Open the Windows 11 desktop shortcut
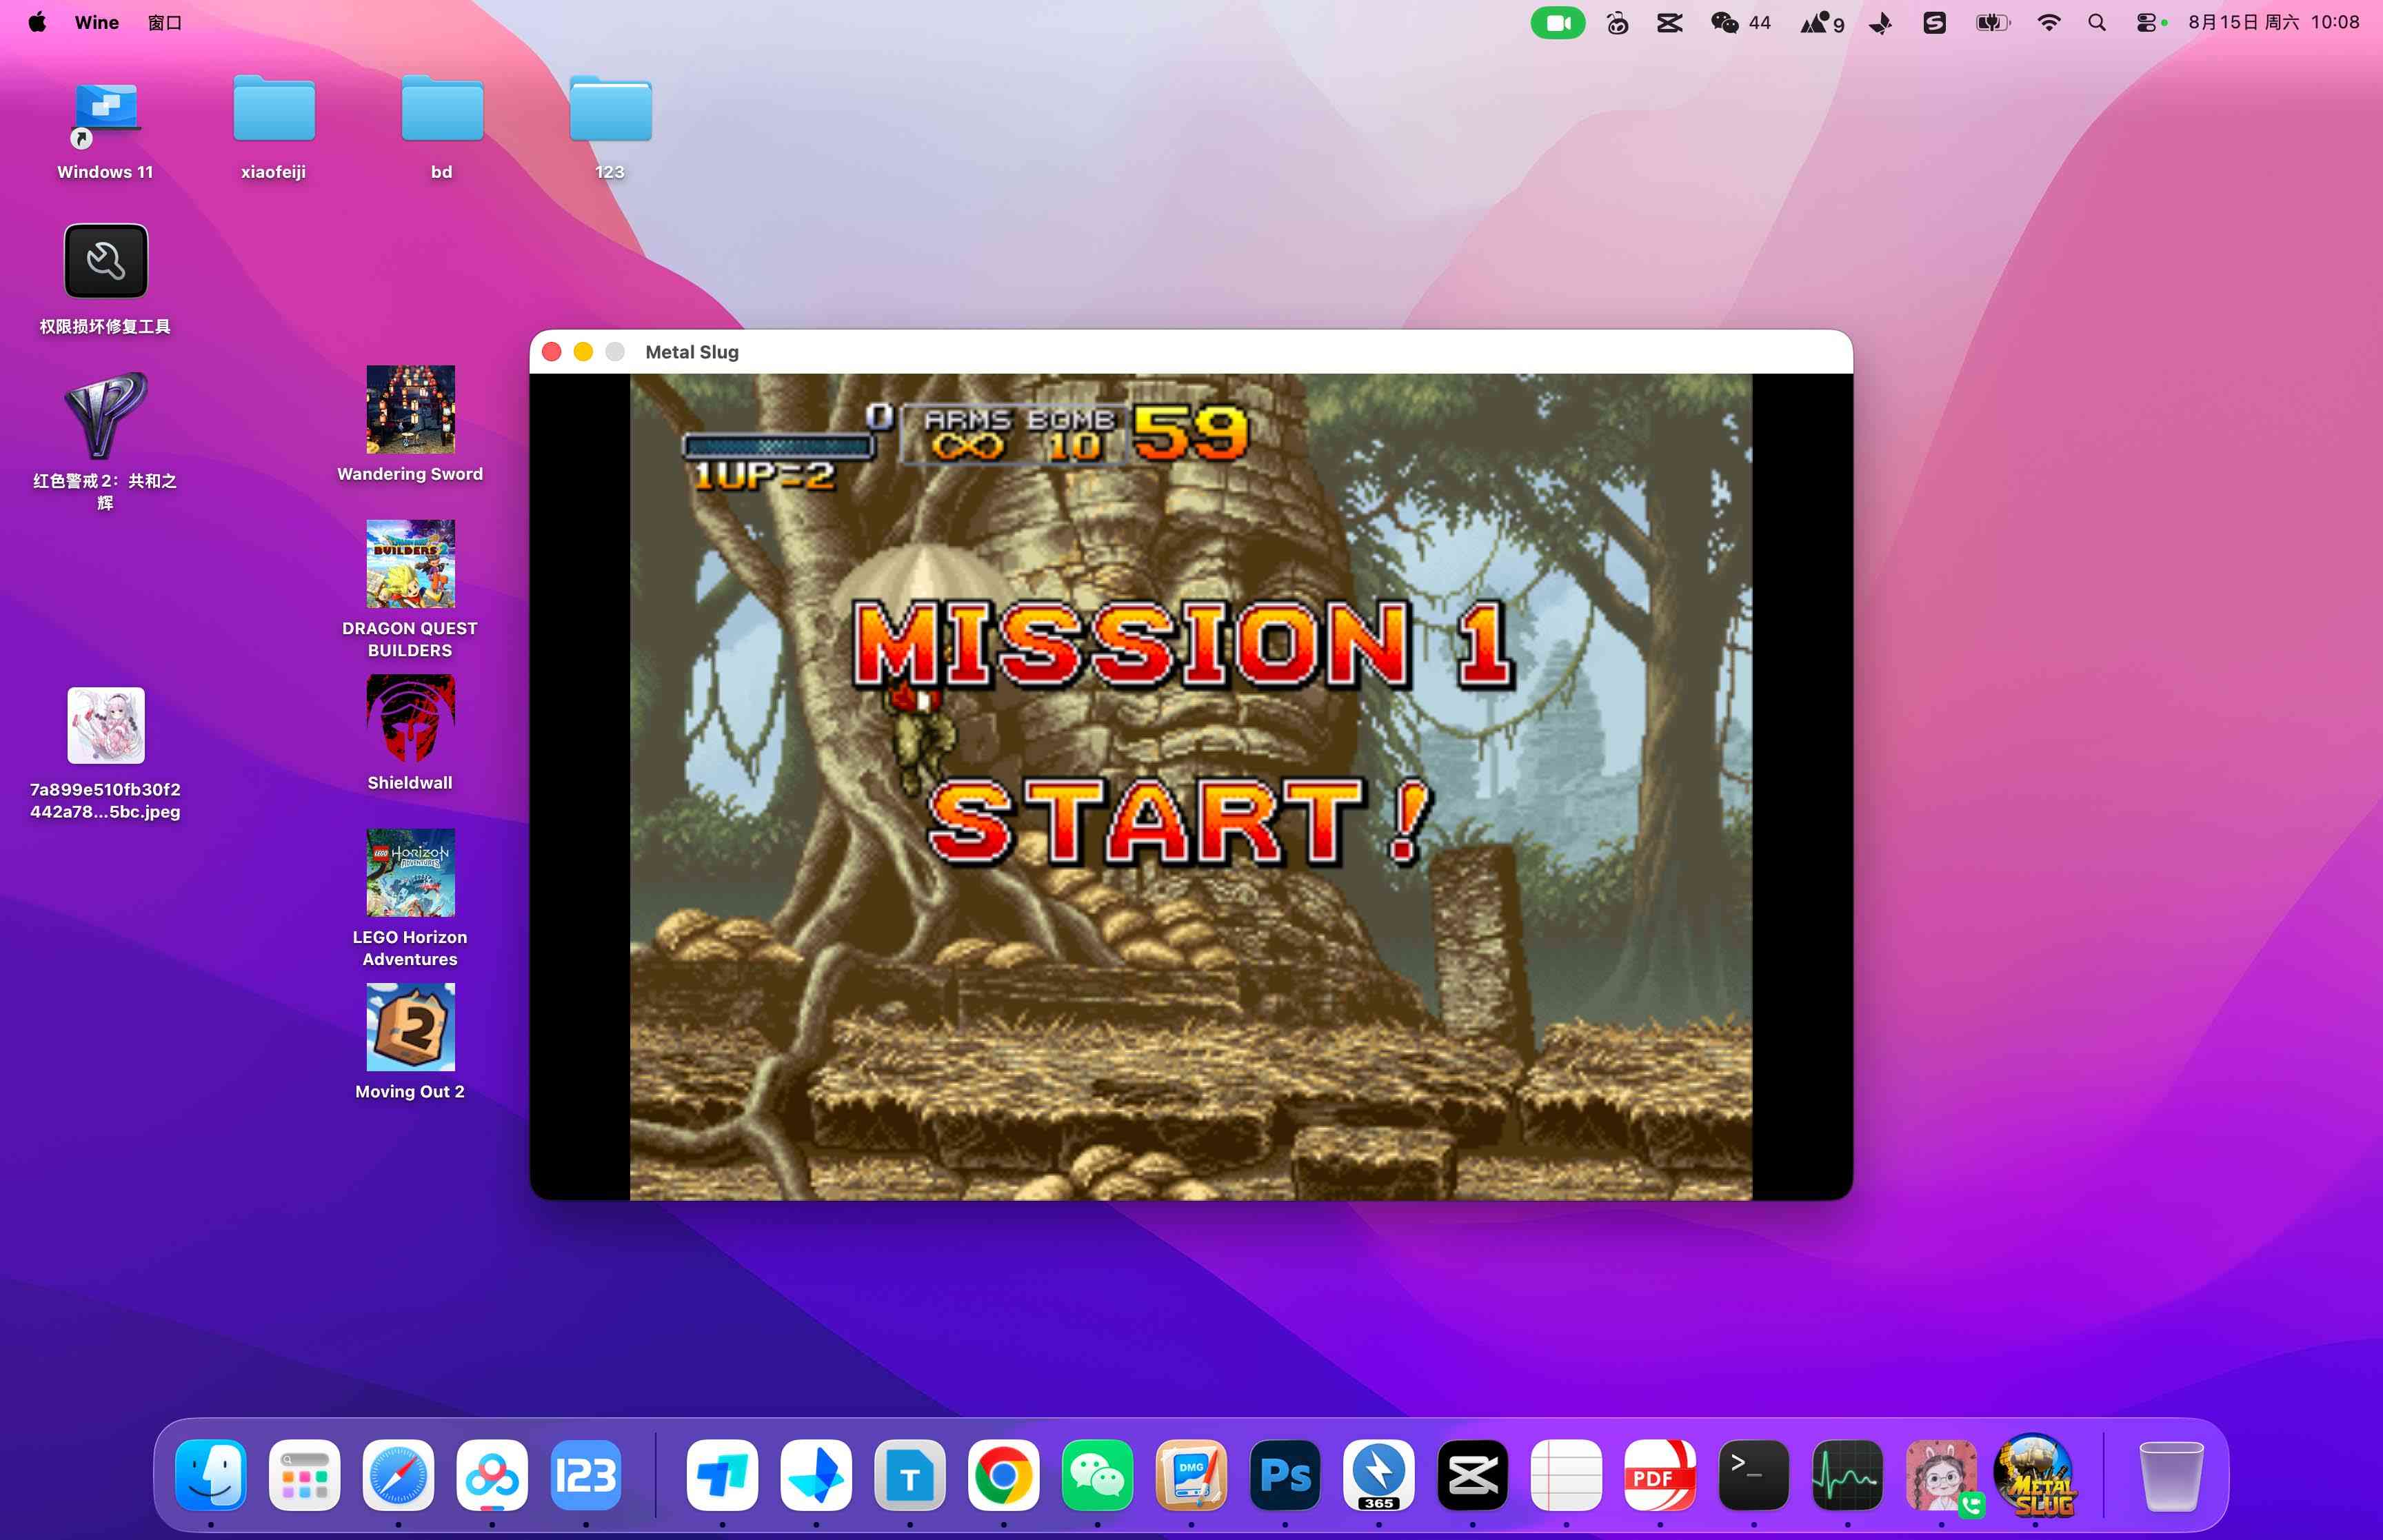The width and height of the screenshot is (2383, 1540). [105, 110]
